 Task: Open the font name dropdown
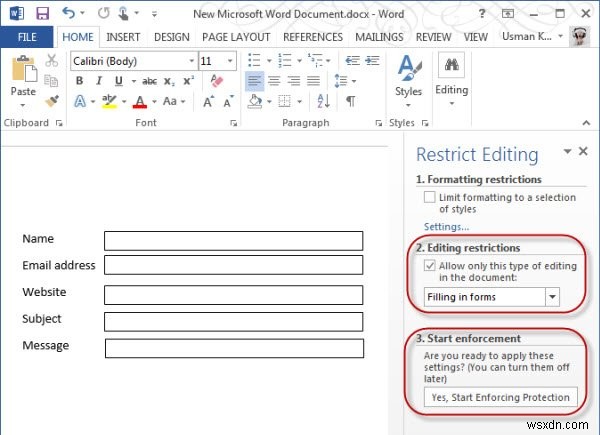[x=192, y=61]
